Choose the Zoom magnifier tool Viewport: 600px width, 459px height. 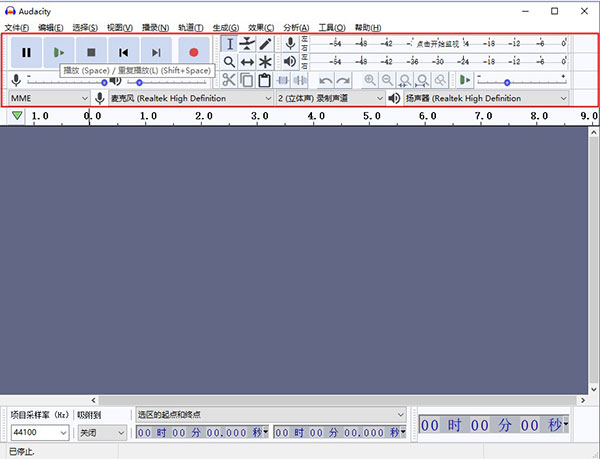pyautogui.click(x=229, y=62)
